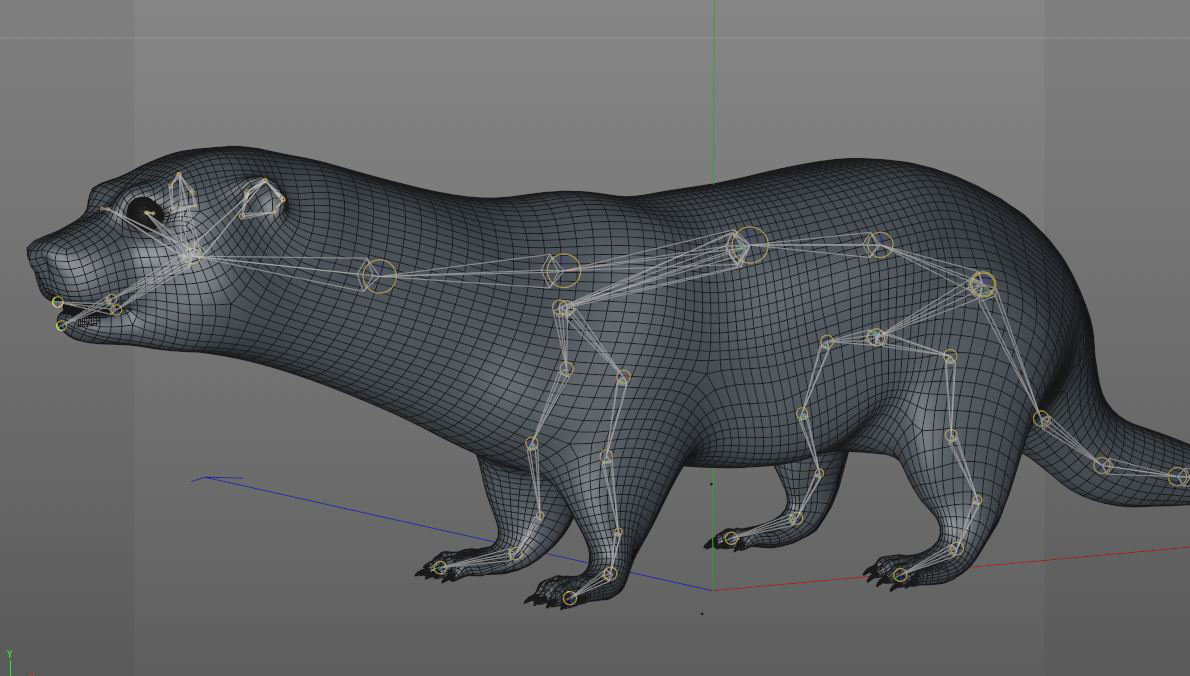Select the front shoulder joint
This screenshot has width=1190, height=676.
[563, 308]
